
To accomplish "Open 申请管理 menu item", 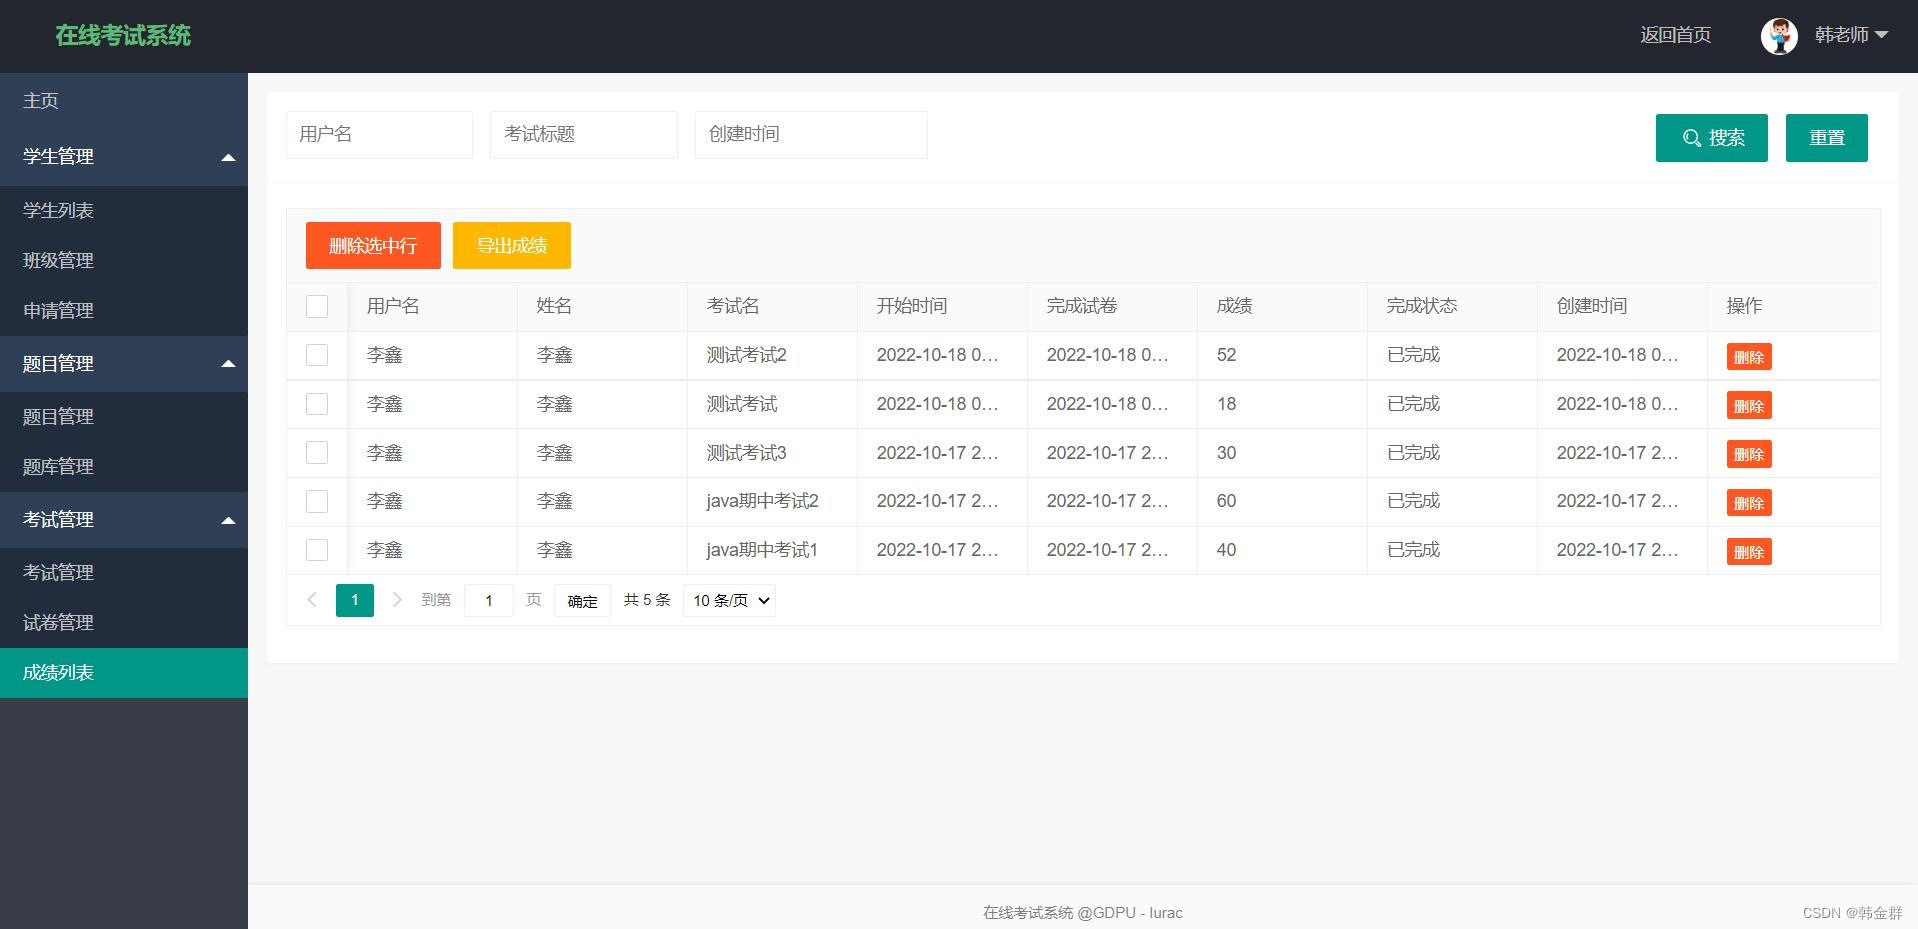I will pyautogui.click(x=124, y=311).
